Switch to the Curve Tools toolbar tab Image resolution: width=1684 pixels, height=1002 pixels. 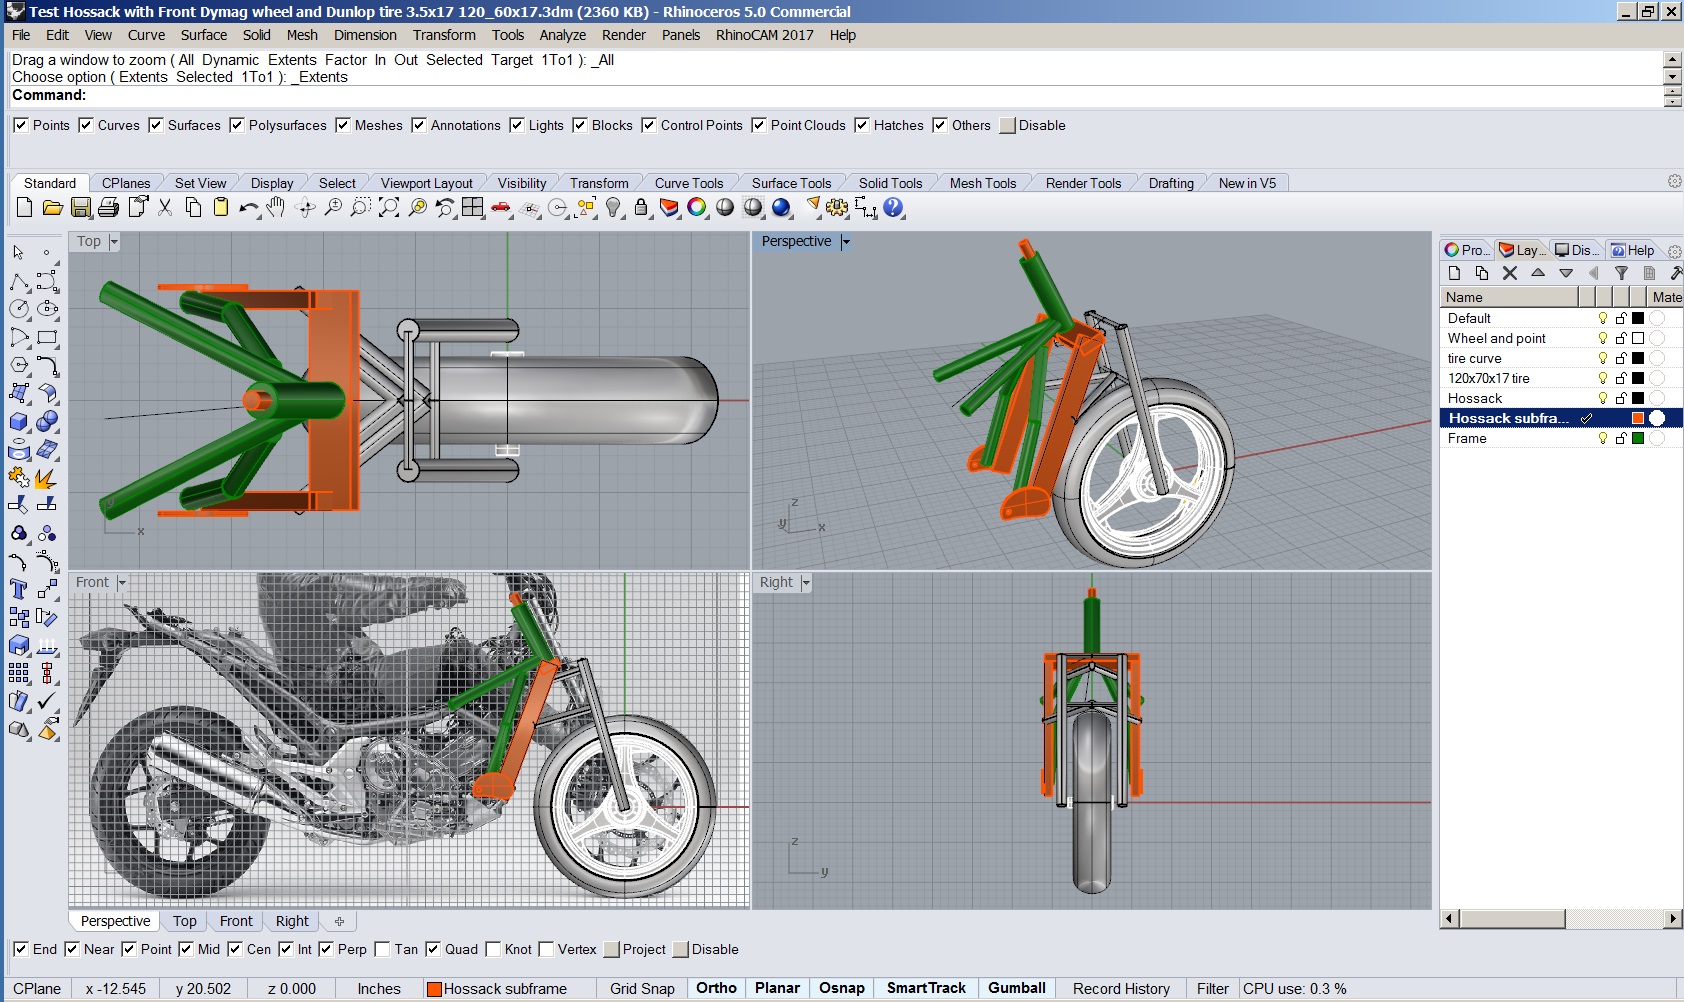click(x=689, y=183)
